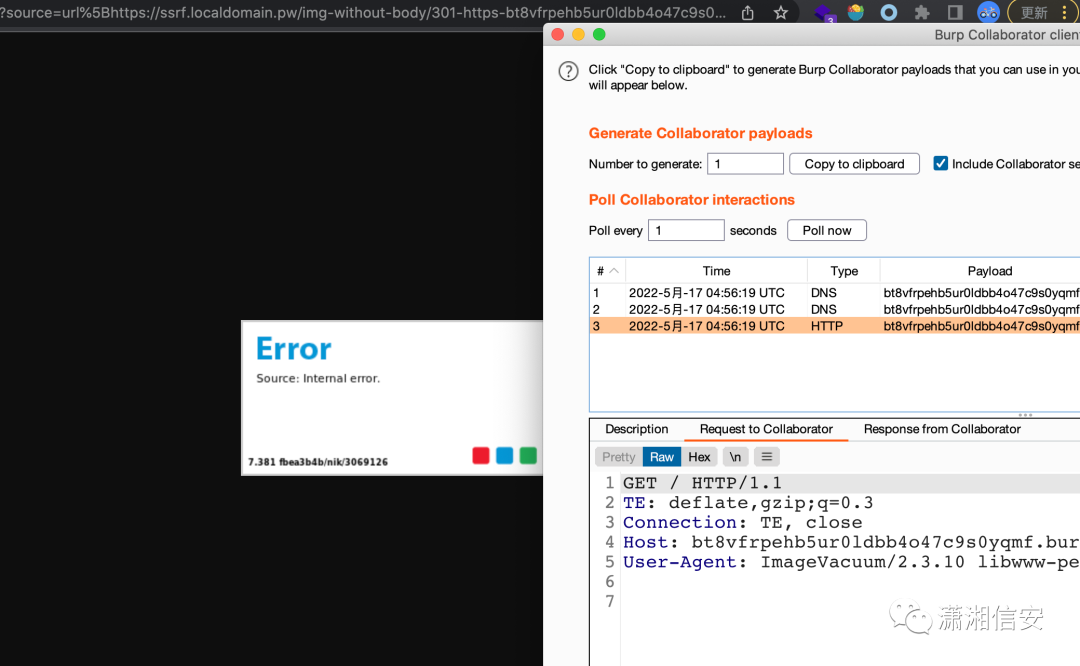
Task: Focus the Number to generate field
Action: coord(745,164)
